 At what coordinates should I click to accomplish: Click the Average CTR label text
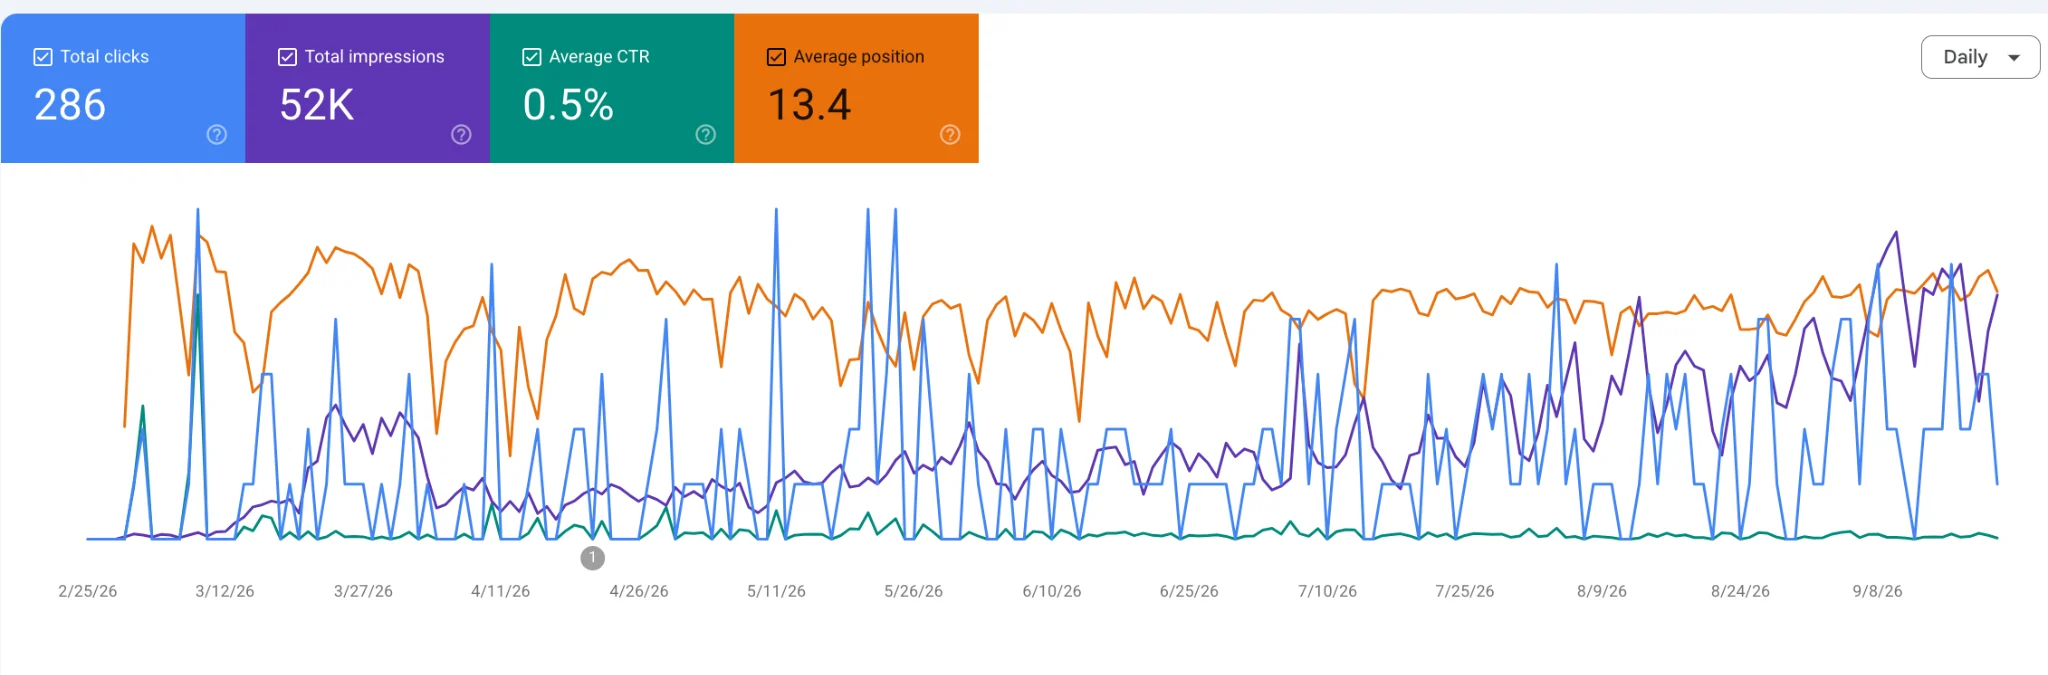tap(600, 57)
